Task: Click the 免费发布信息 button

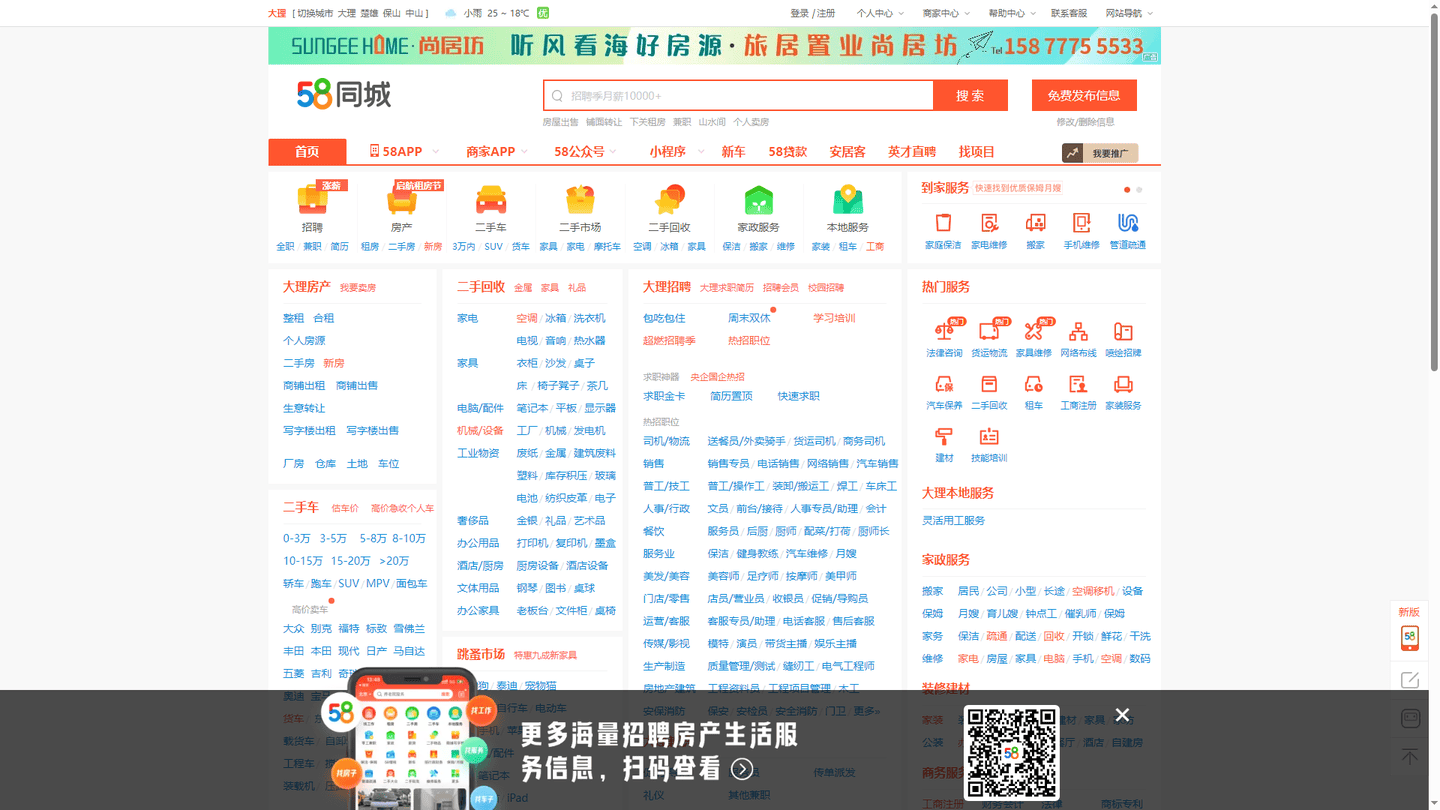Action: pyautogui.click(x=1084, y=95)
